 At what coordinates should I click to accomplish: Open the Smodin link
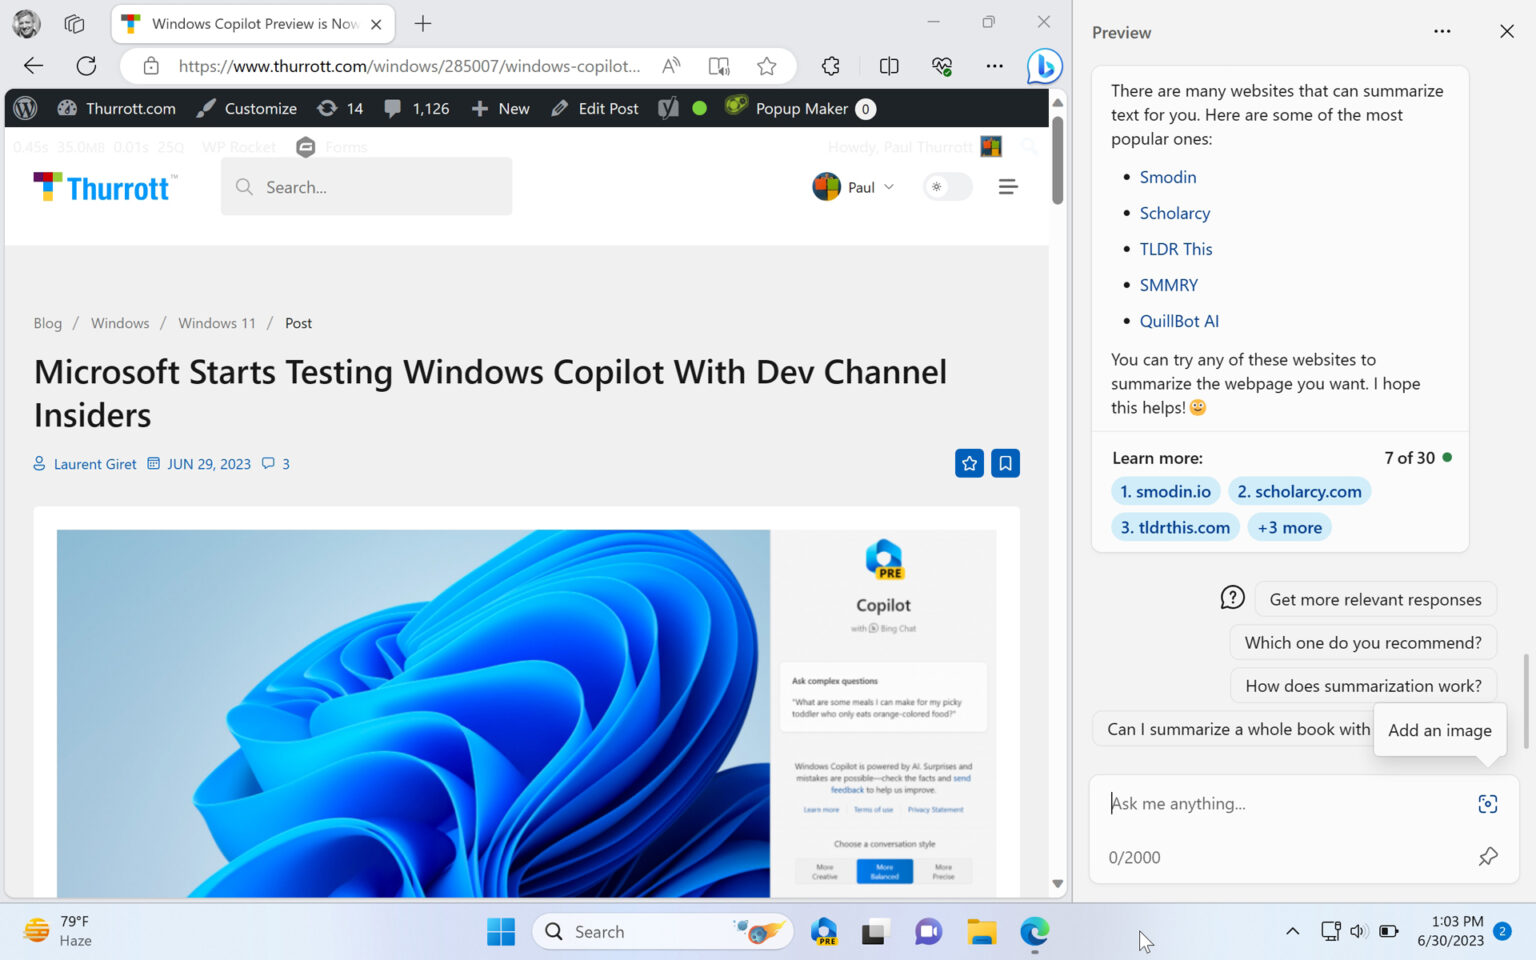pyautogui.click(x=1167, y=177)
